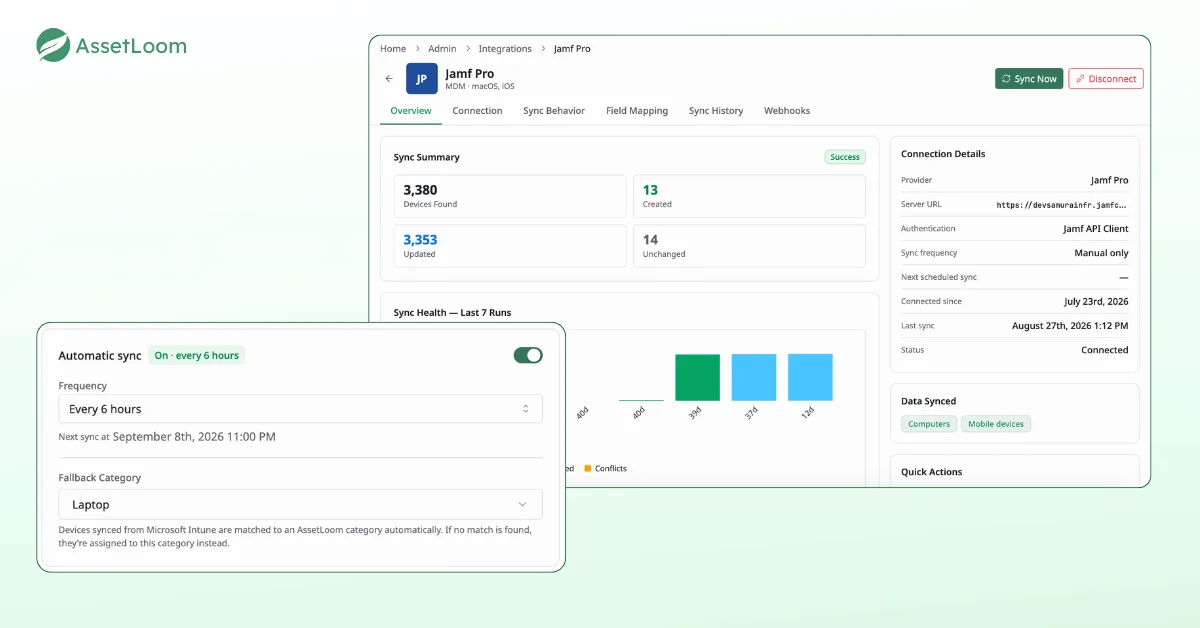Click the On · every 6 hours badge

click(197, 355)
